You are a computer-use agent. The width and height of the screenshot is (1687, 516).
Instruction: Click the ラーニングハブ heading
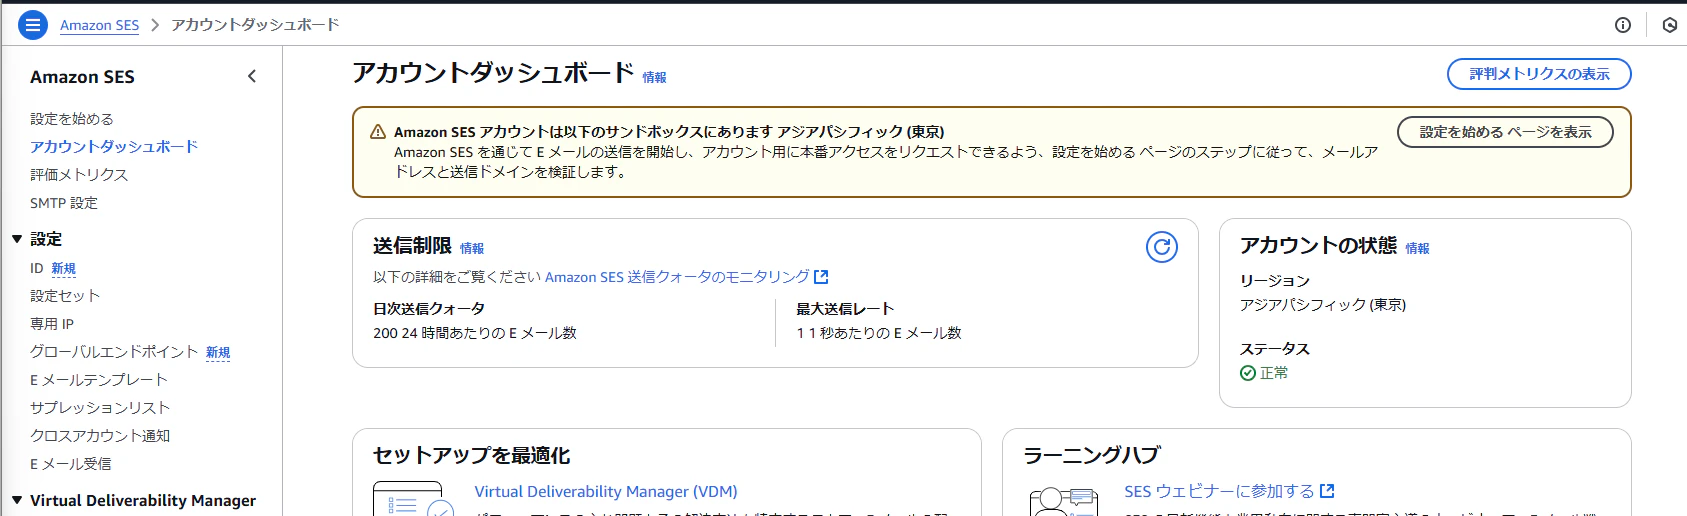pos(1092,455)
